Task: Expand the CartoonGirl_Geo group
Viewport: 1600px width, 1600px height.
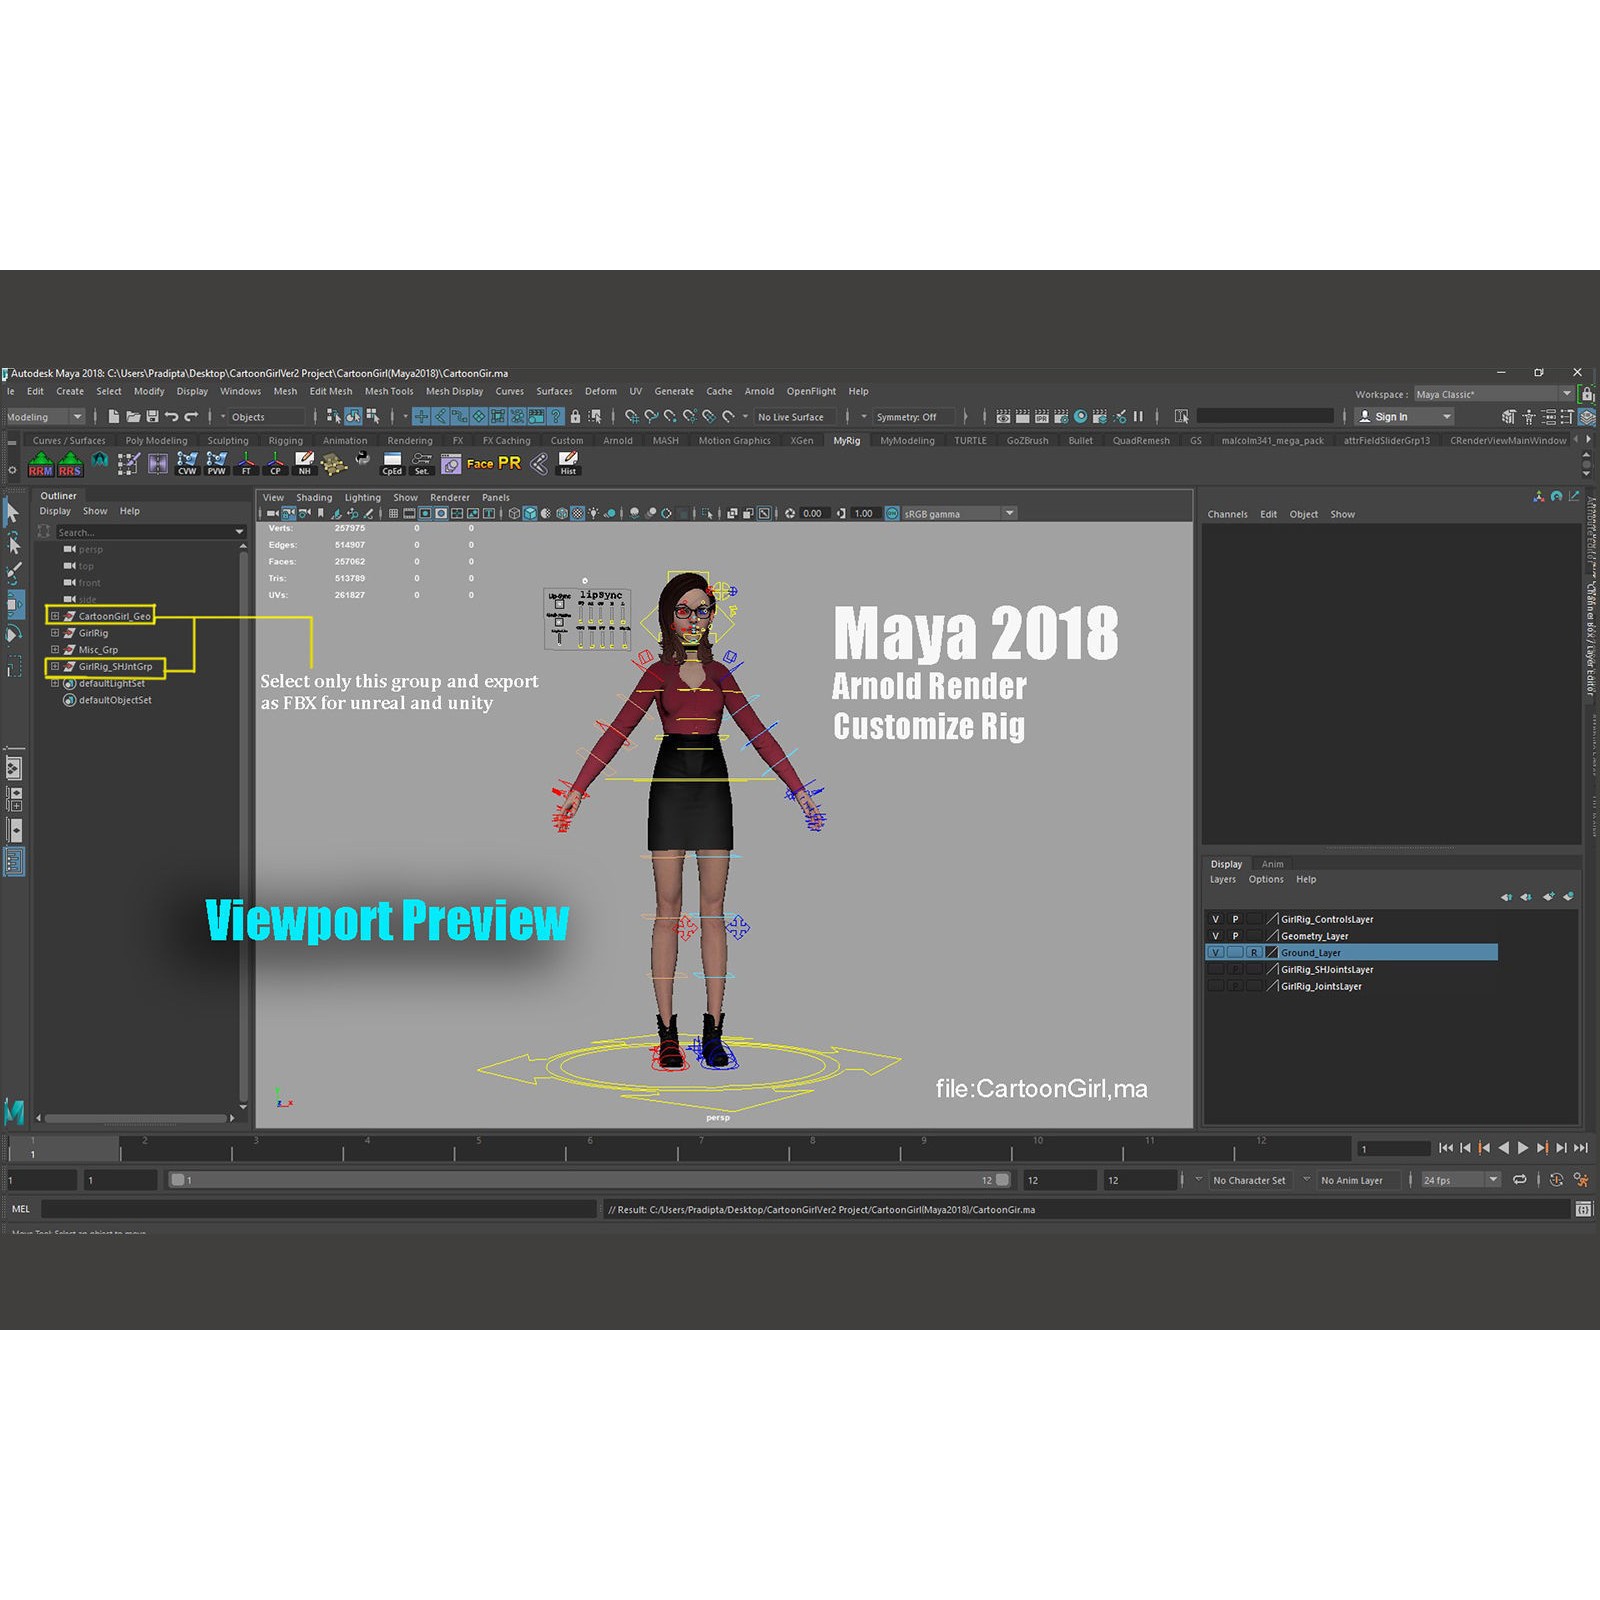Action: coord(55,616)
